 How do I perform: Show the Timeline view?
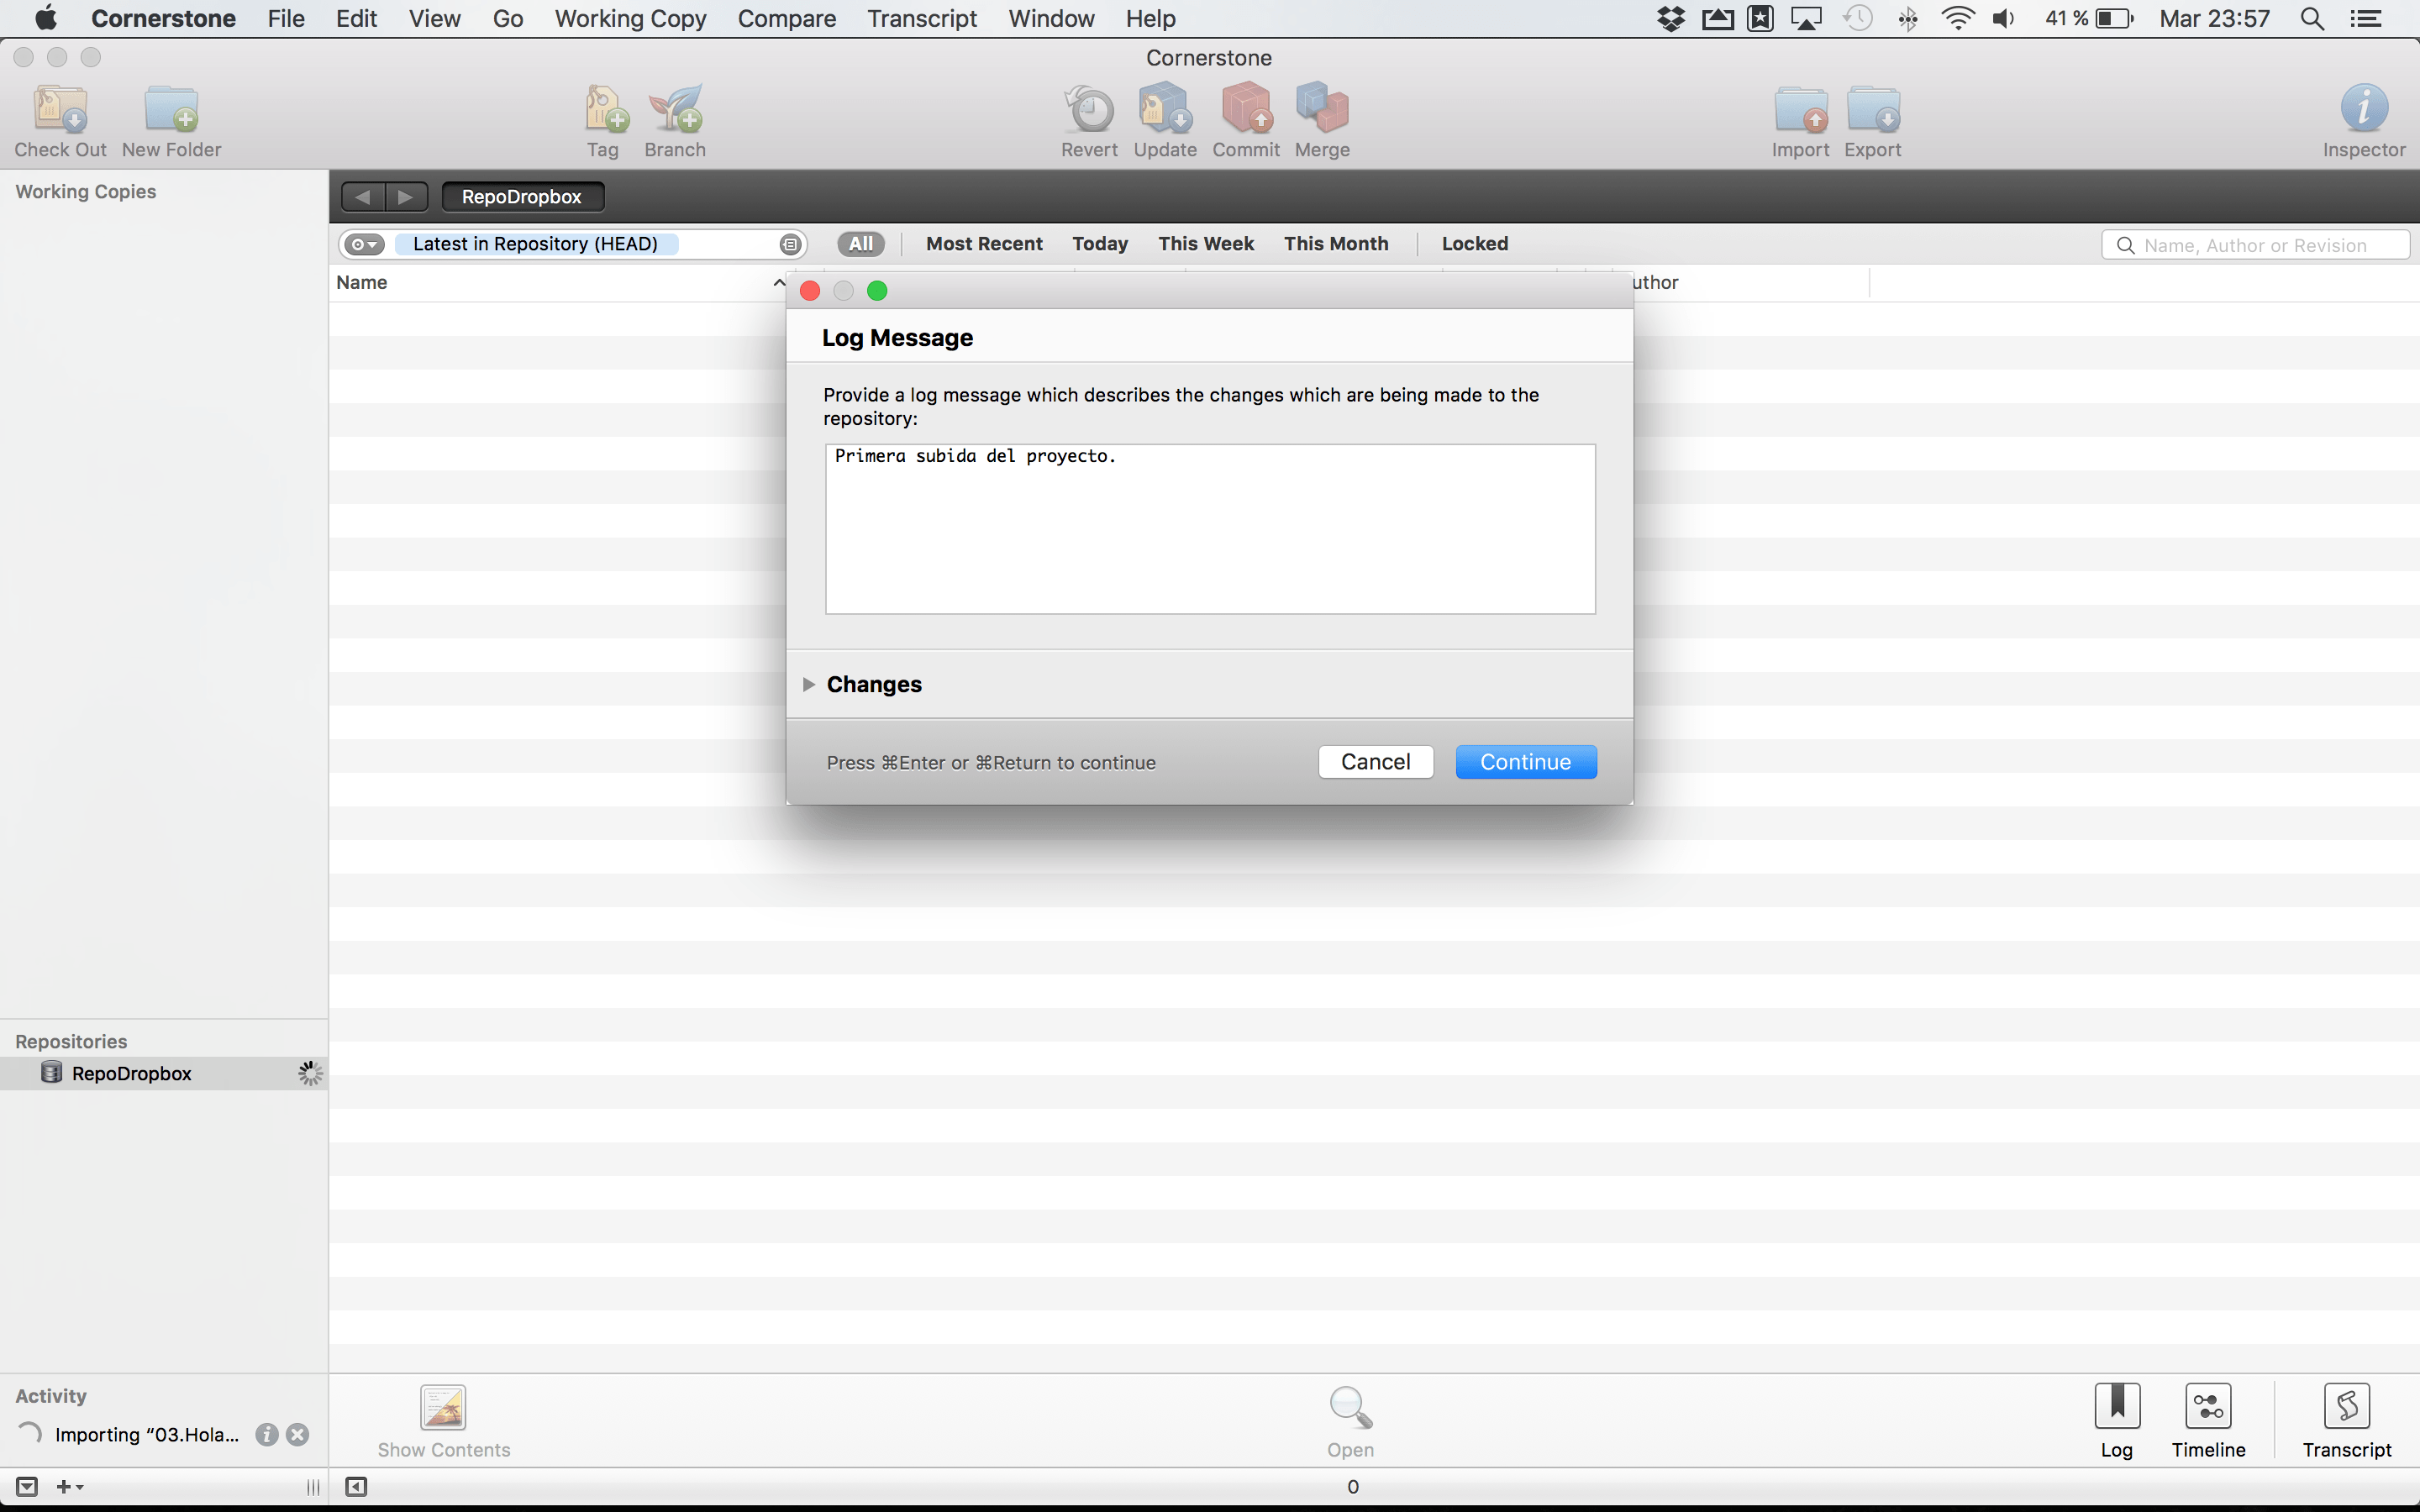click(2208, 1407)
